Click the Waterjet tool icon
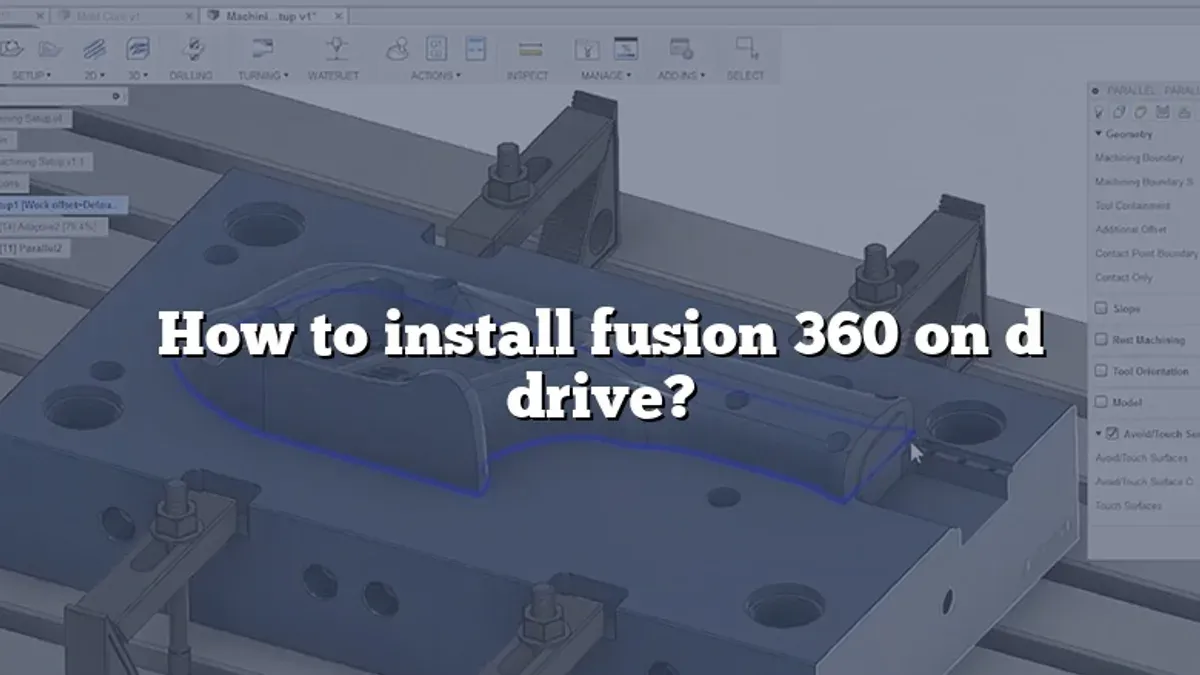This screenshot has height=675, width=1200. click(336, 48)
